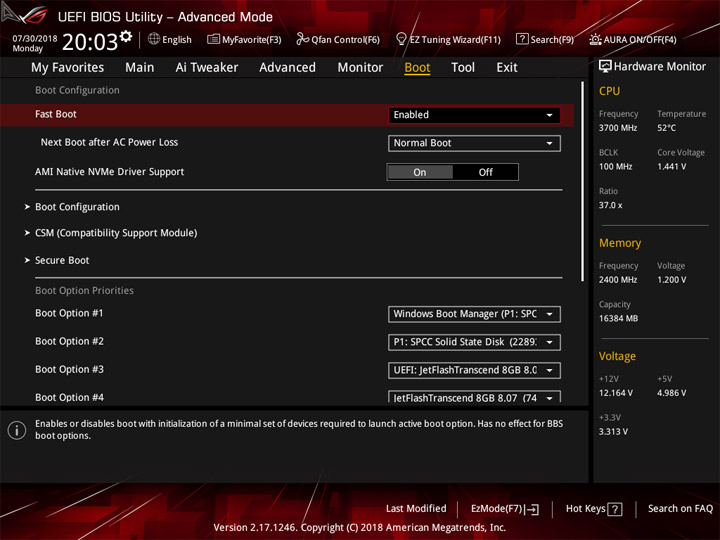
Task: Open Qfan Control fan icon
Action: click(302, 39)
